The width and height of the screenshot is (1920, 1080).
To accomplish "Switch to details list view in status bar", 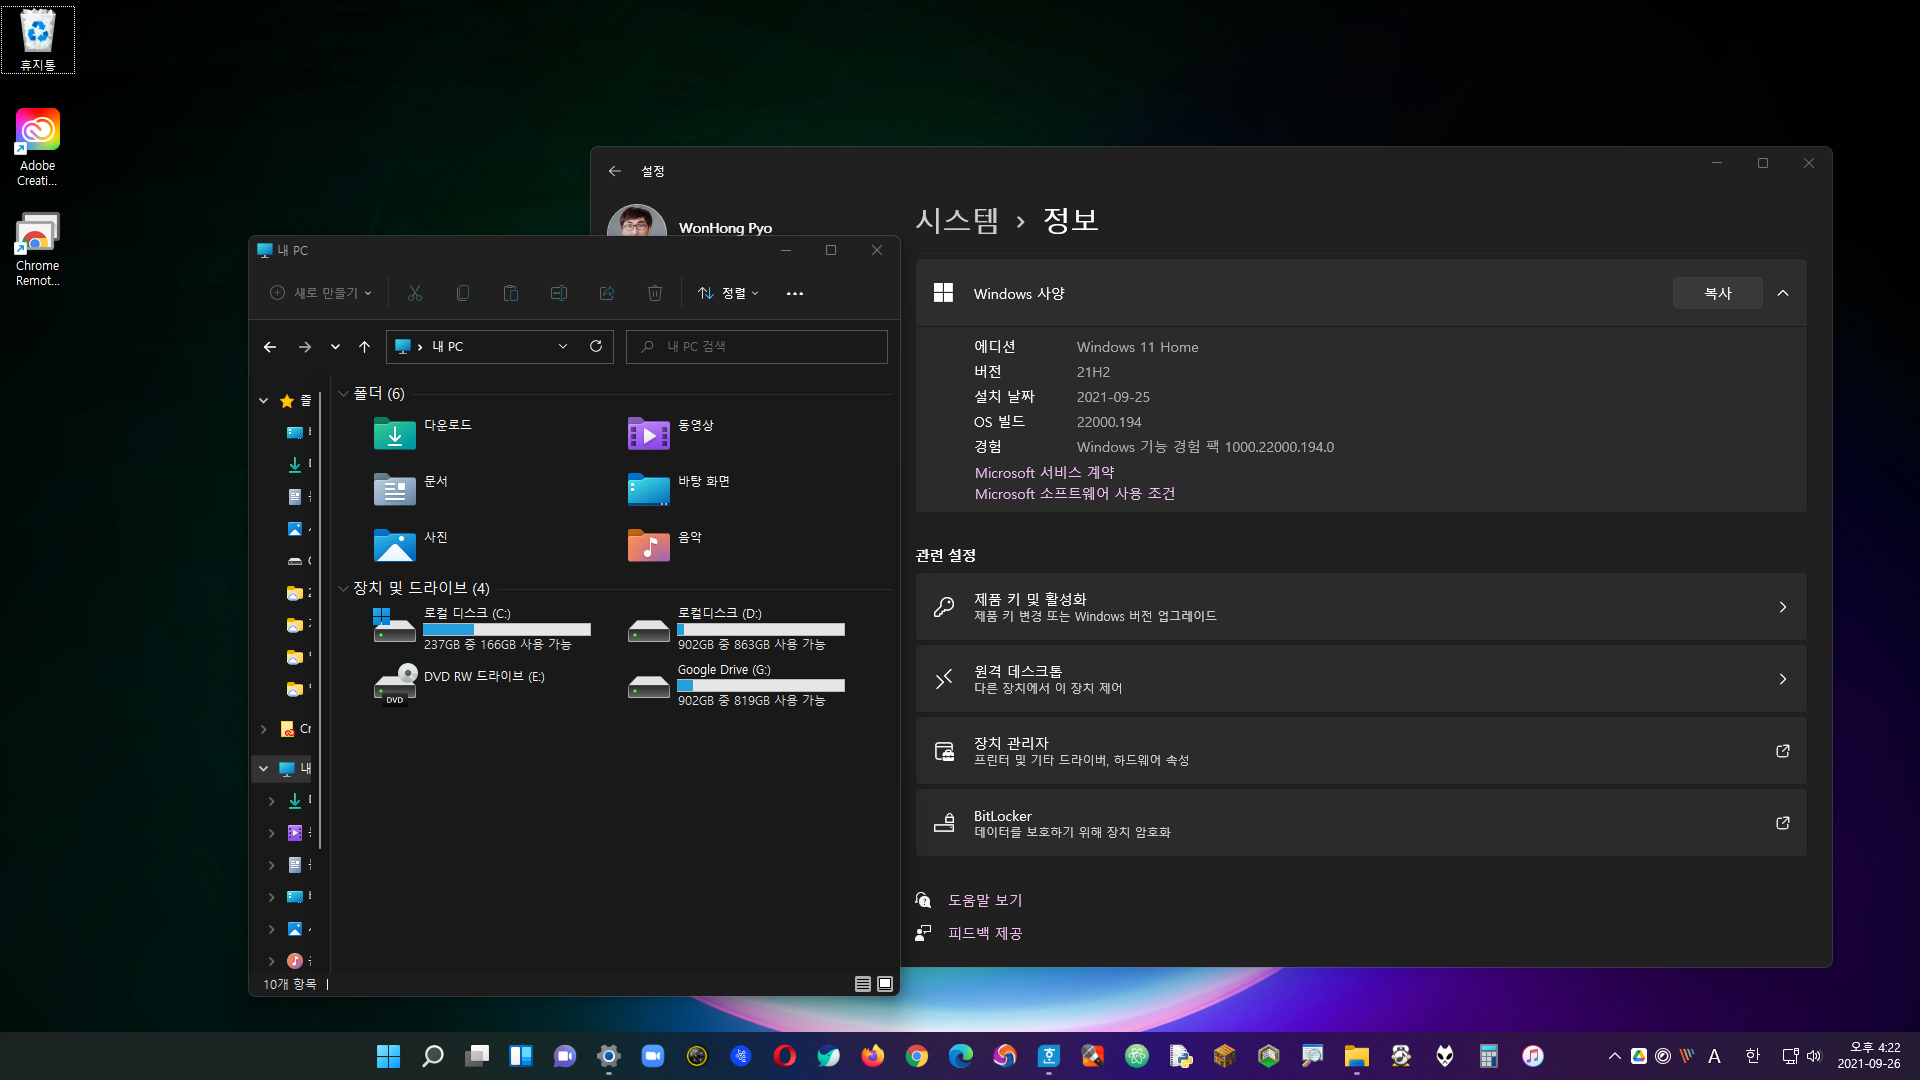I will point(863,984).
